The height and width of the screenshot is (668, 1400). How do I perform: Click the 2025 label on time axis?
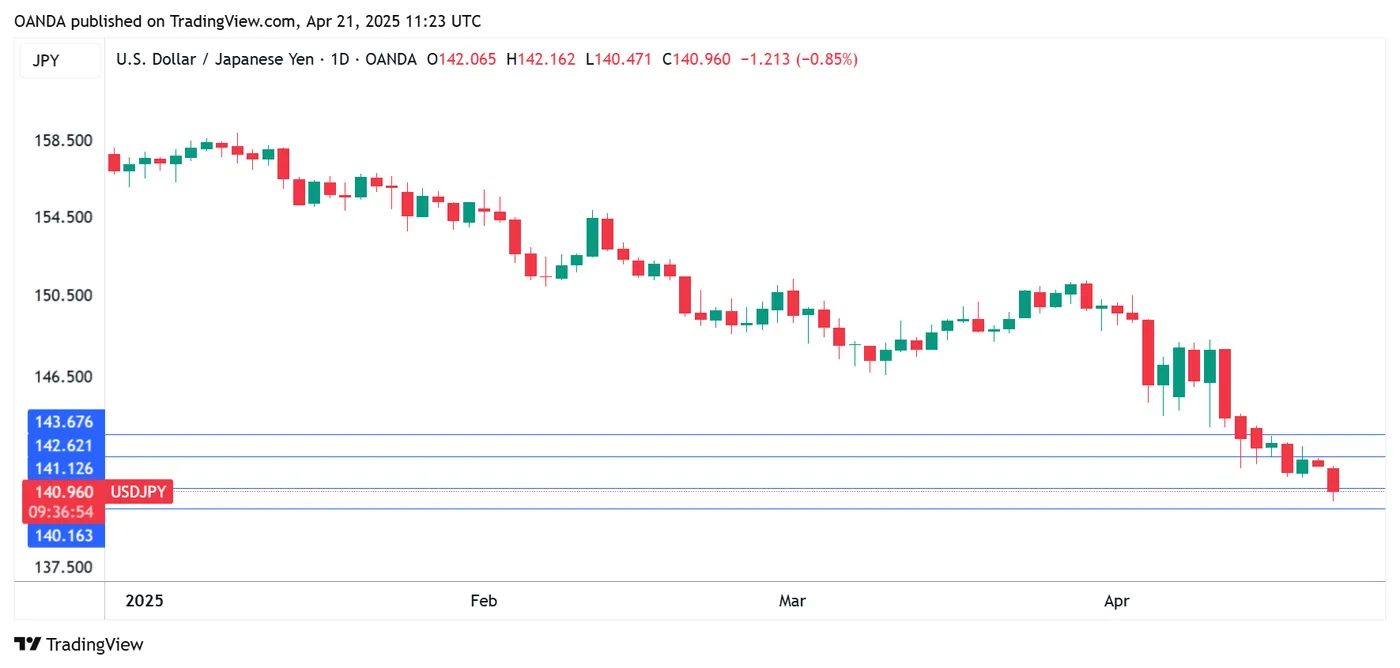pos(144,601)
